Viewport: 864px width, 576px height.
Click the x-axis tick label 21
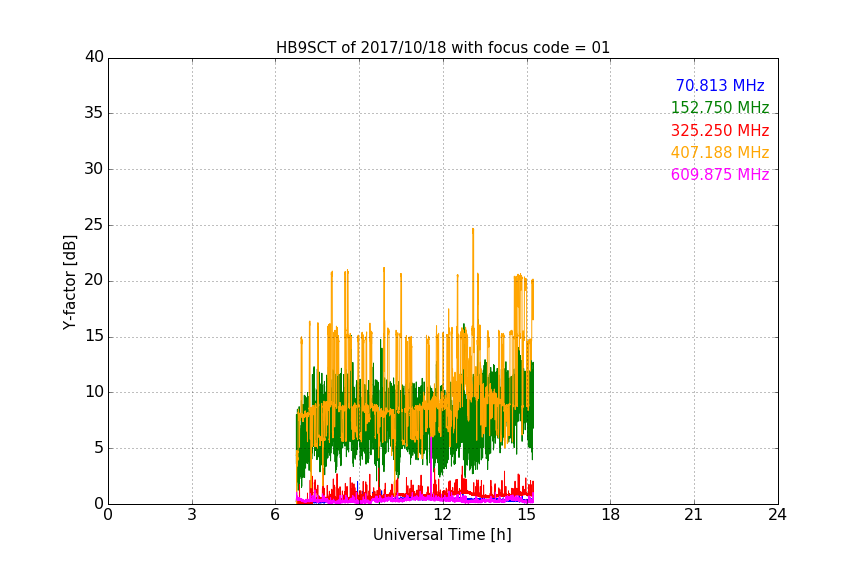(694, 515)
